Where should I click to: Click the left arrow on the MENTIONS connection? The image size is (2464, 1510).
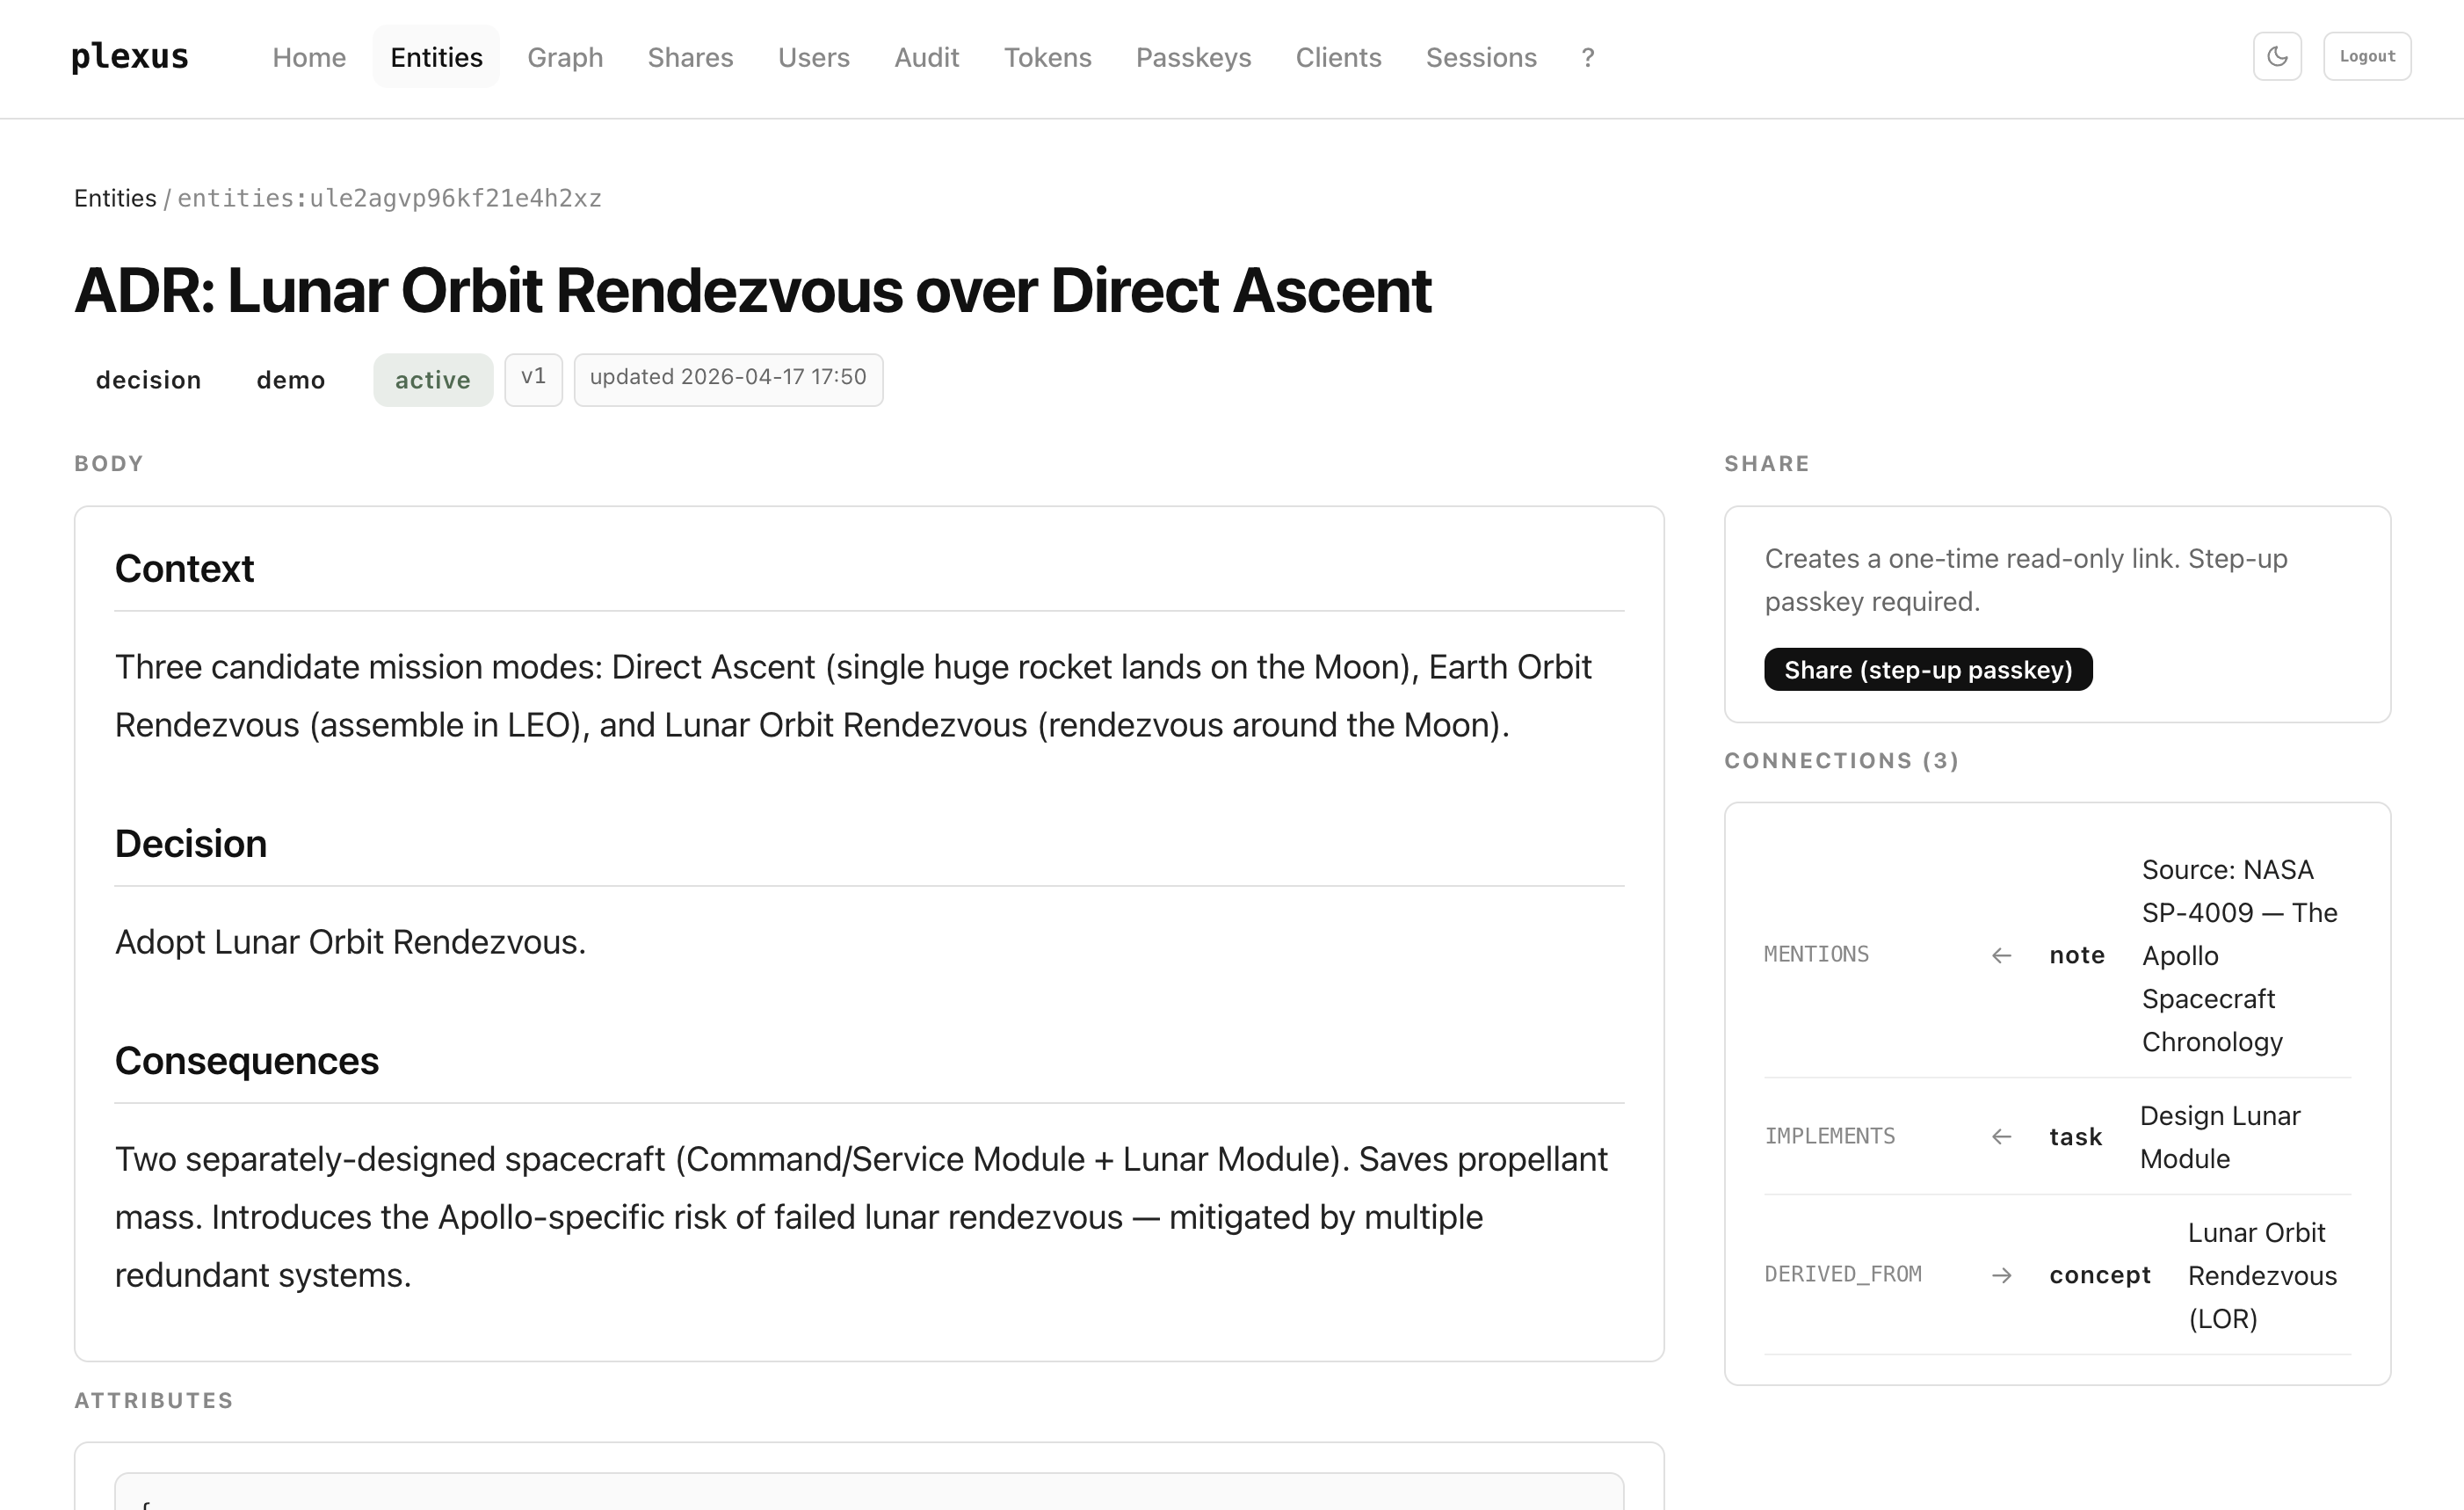2001,954
